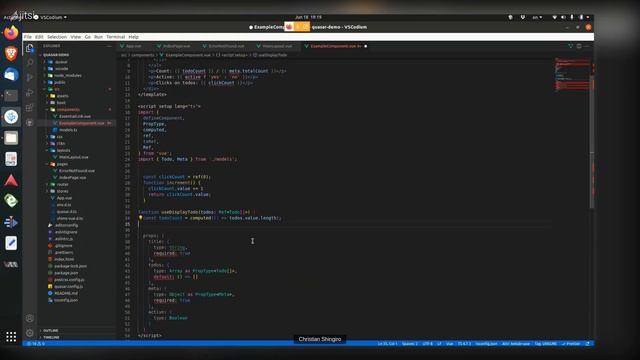The width and height of the screenshot is (640, 360).
Task: Click the Prettier status bar item
Action: click(x=571, y=344)
